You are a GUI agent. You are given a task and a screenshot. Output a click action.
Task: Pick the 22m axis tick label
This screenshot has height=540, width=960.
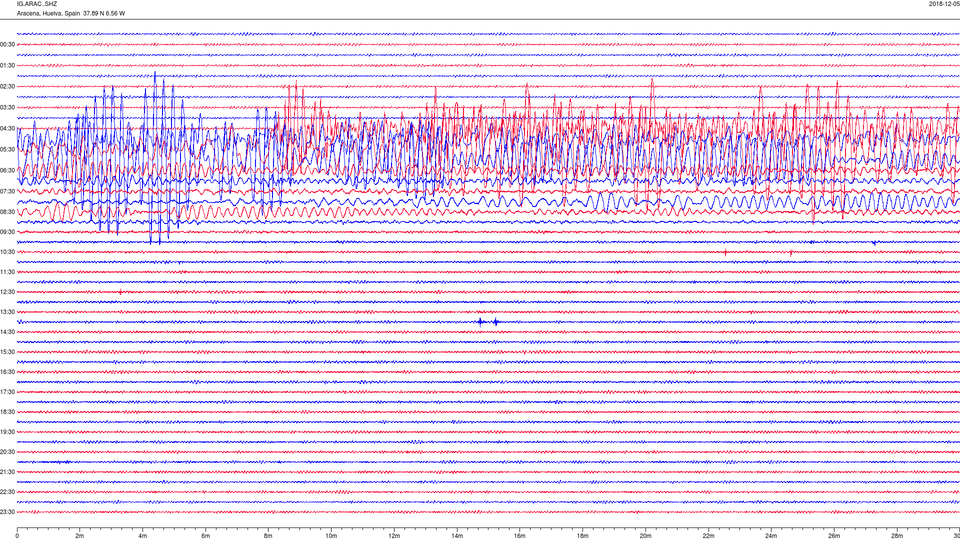click(x=708, y=536)
